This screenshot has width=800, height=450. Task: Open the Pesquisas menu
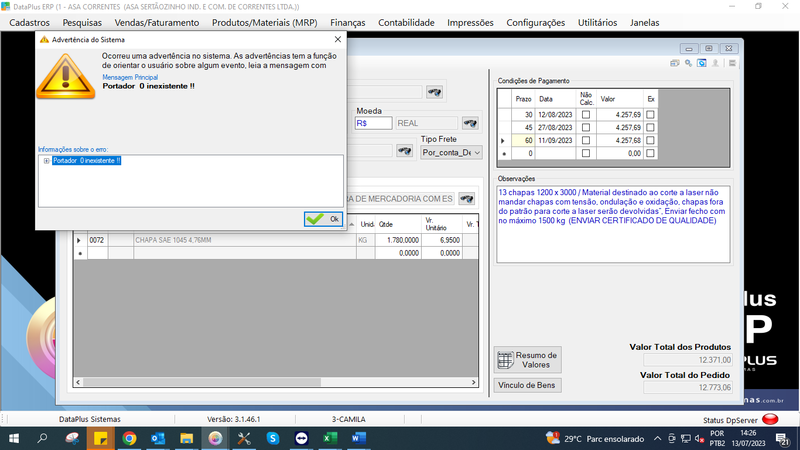(82, 22)
